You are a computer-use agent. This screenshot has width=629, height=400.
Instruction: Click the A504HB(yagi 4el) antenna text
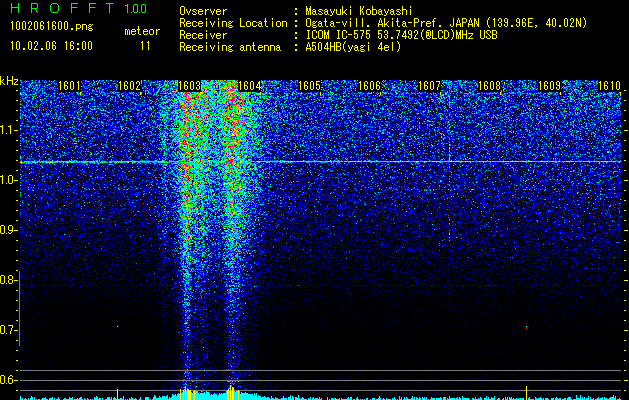click(x=353, y=47)
